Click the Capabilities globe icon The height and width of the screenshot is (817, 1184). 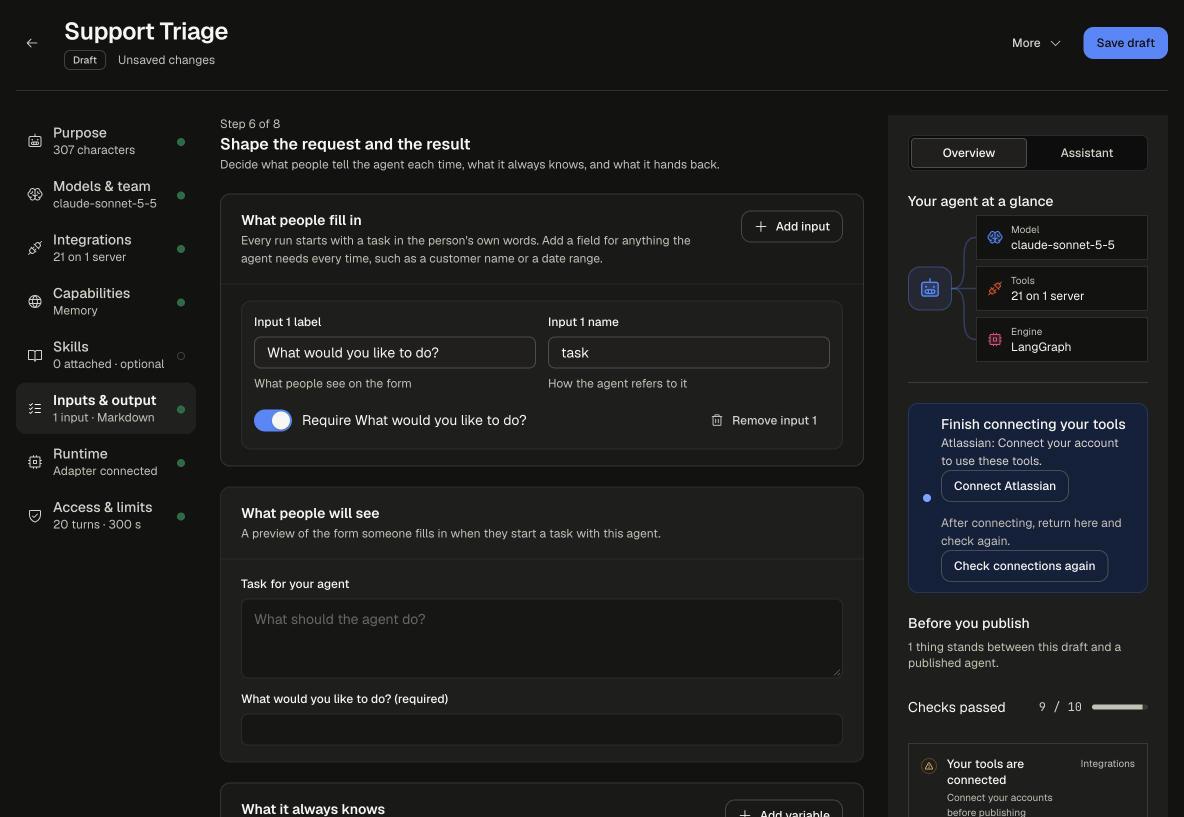pyautogui.click(x=35, y=302)
